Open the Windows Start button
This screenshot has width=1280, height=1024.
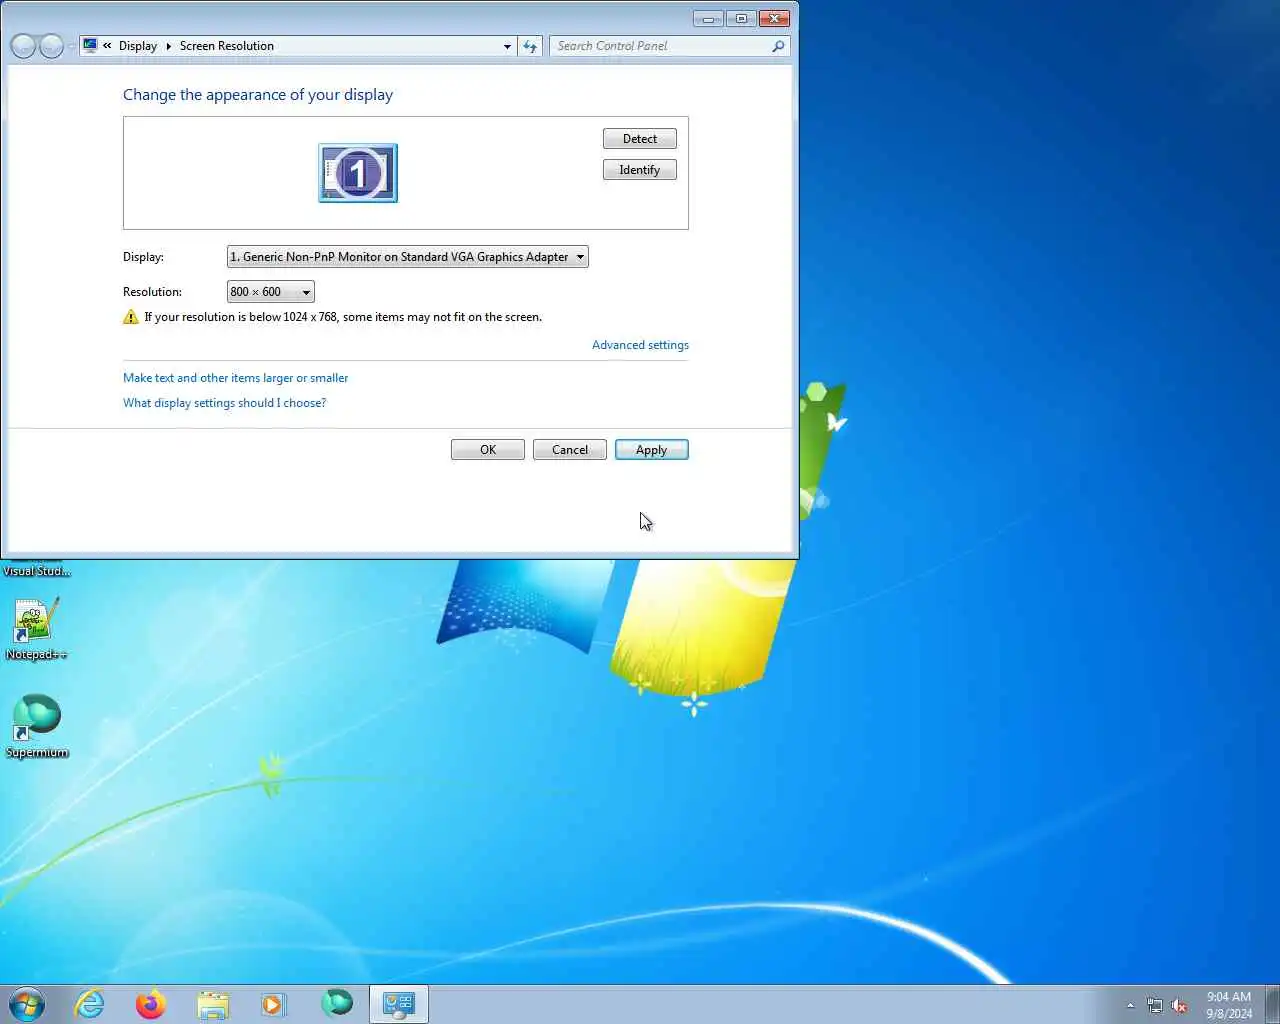click(x=27, y=1004)
